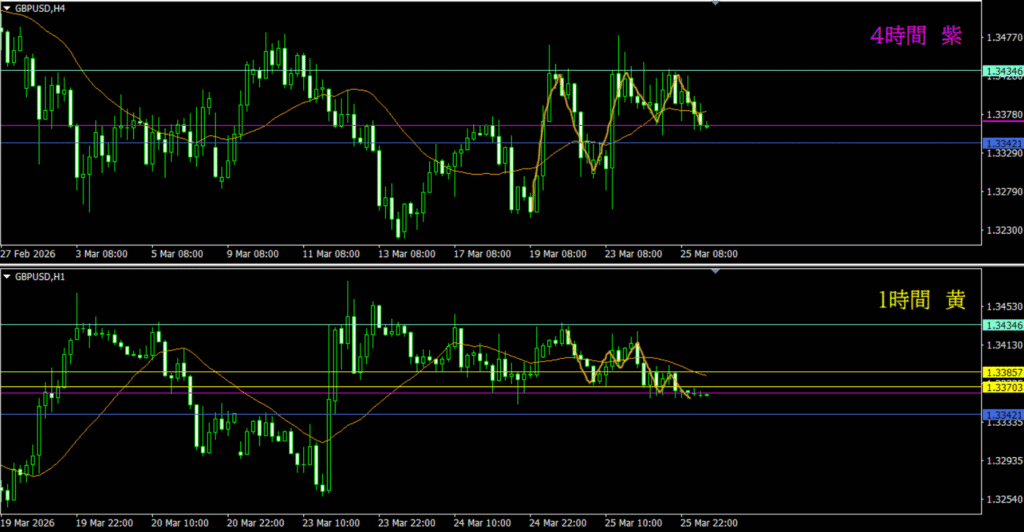Image resolution: width=1024 pixels, height=532 pixels.
Task: Click the 25 Mar 22:00 time label
Action: point(711,522)
